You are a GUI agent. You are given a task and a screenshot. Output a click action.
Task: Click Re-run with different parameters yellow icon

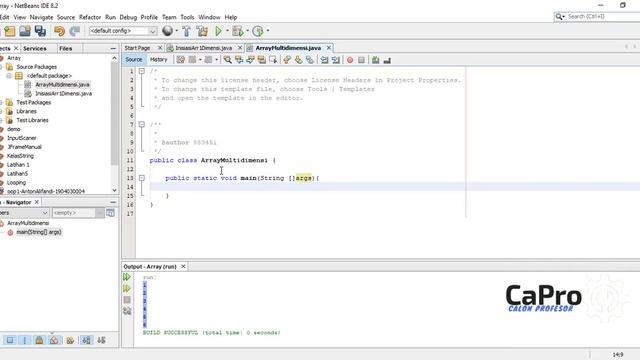click(x=127, y=289)
